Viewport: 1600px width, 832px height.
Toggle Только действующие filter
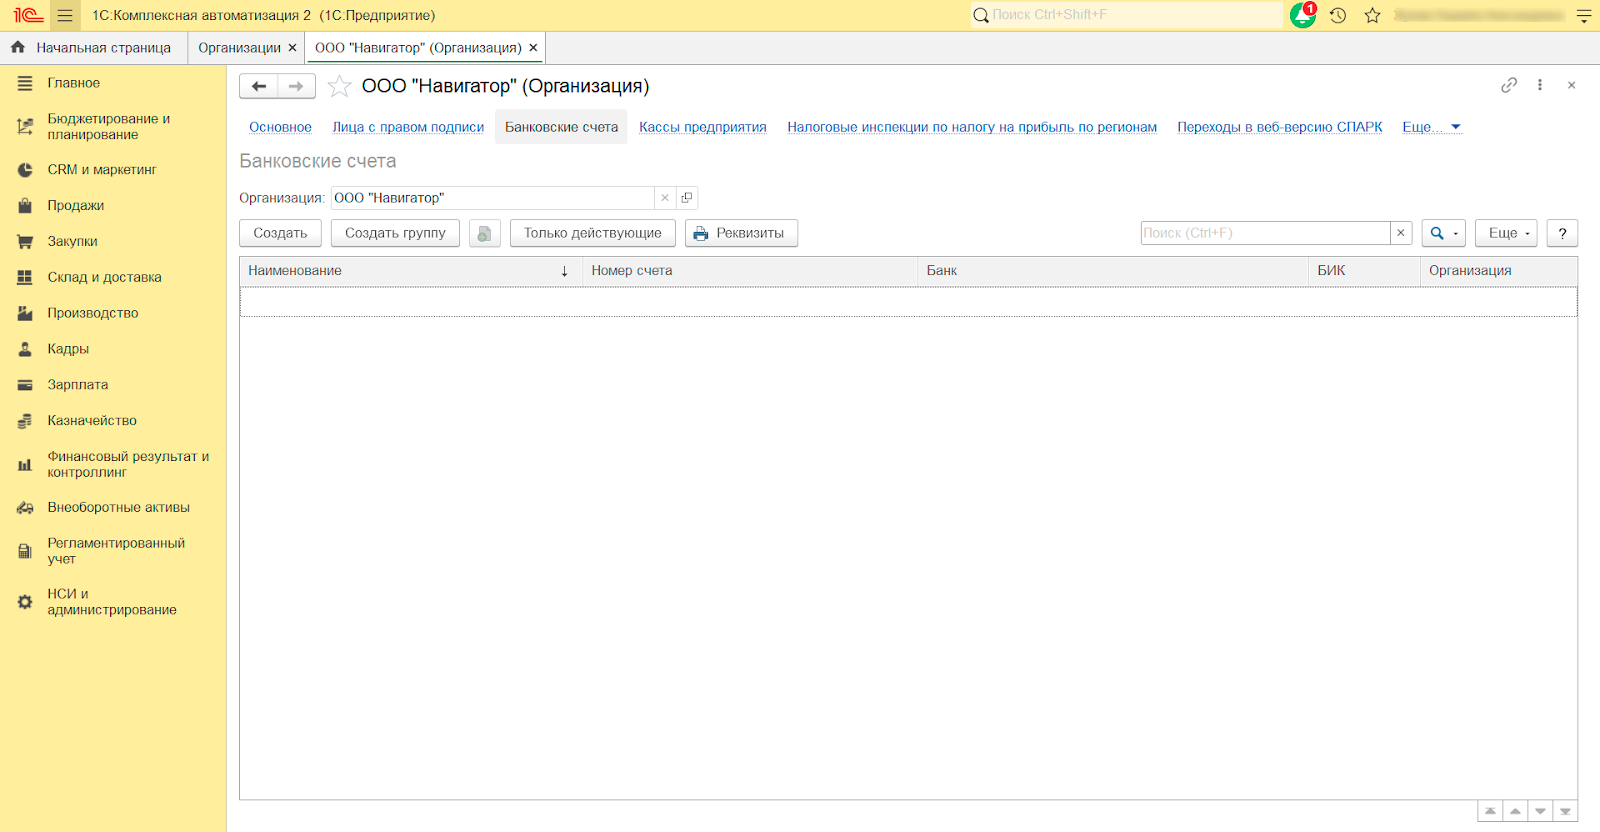click(x=592, y=233)
